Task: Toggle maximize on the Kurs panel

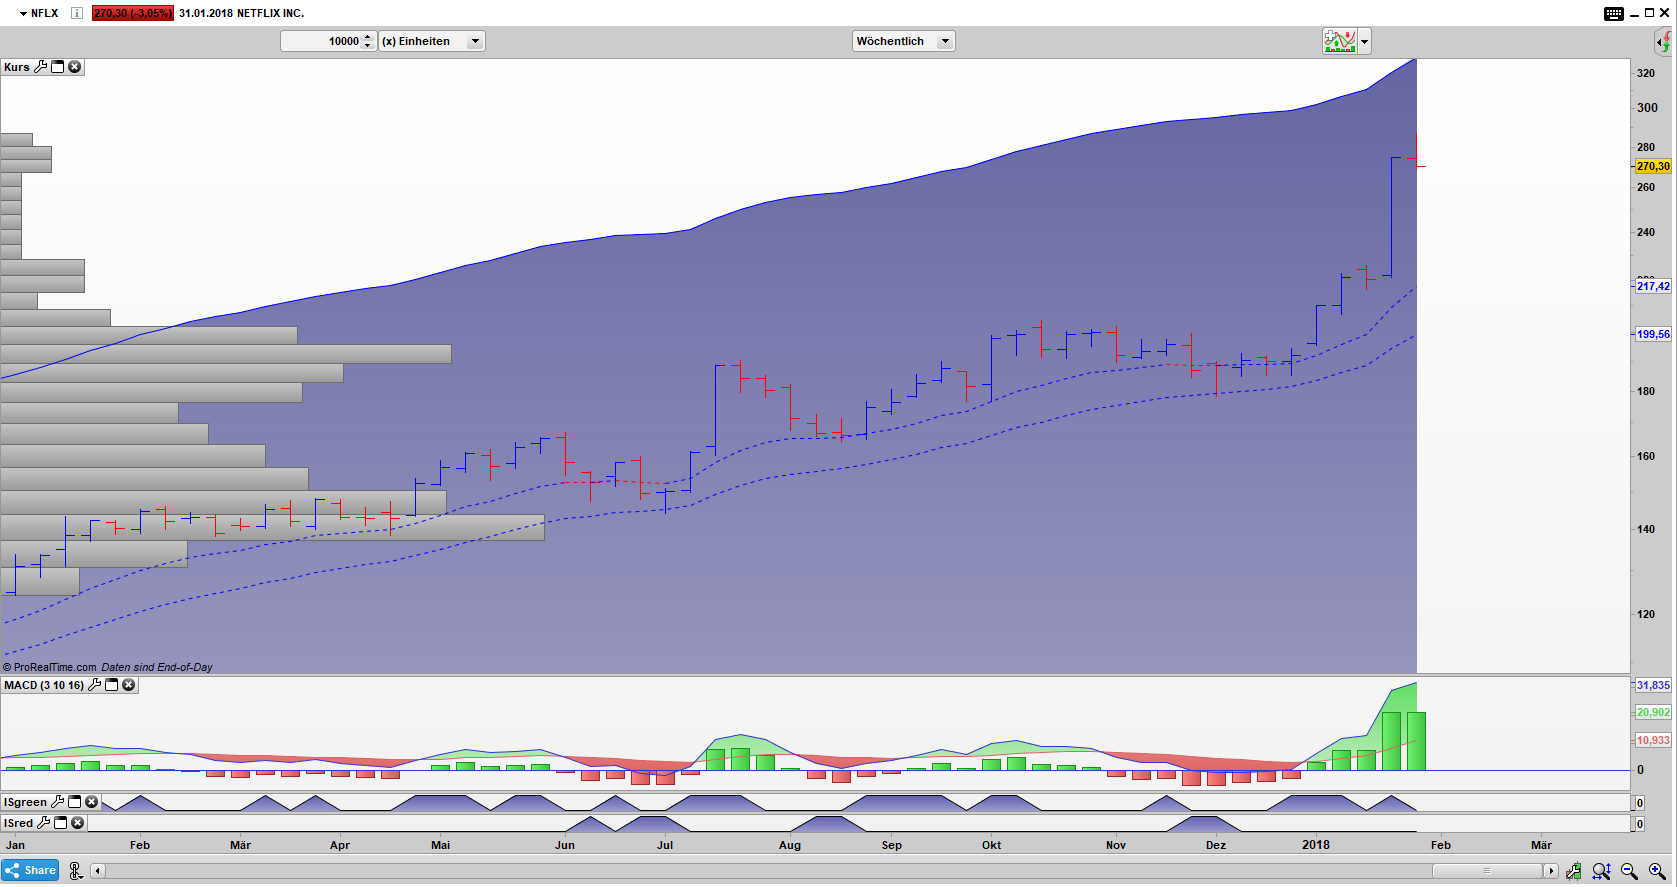Action: (58, 67)
